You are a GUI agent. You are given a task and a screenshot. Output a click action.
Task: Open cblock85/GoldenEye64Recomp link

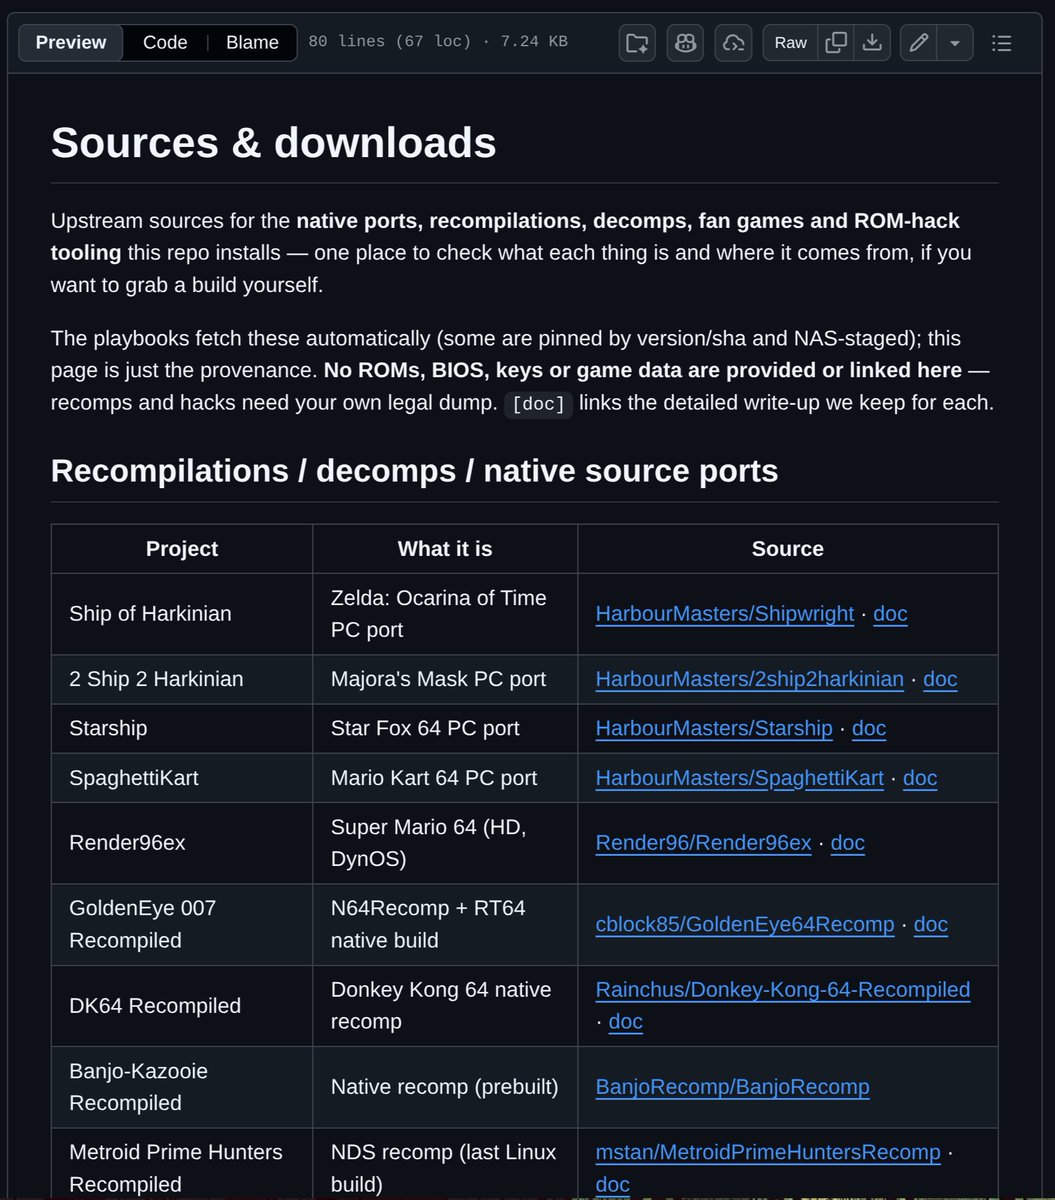(x=745, y=925)
